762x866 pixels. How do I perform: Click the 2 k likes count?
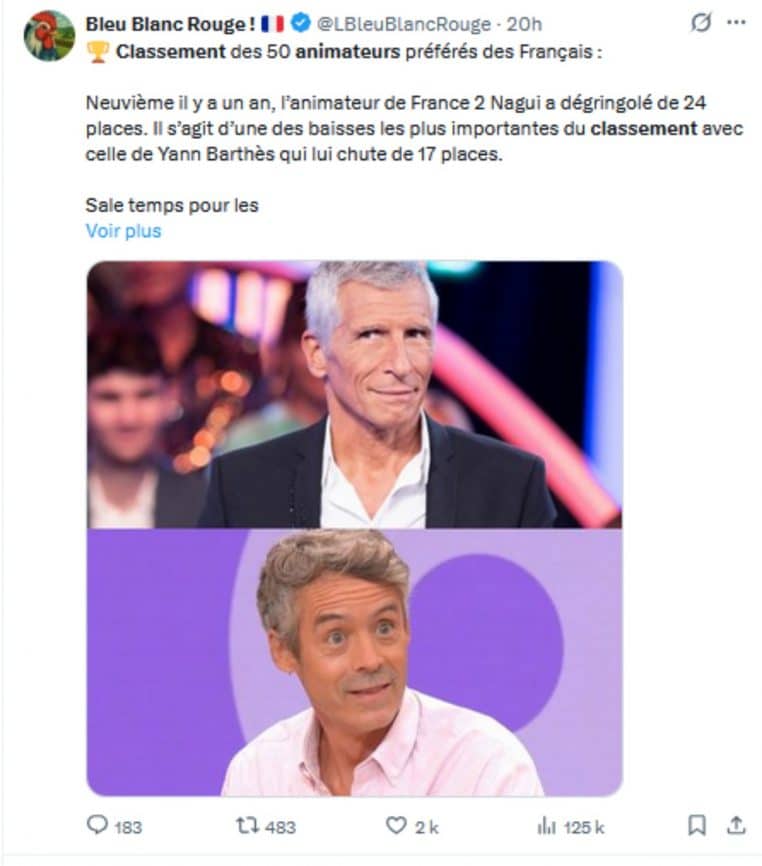pyautogui.click(x=427, y=827)
